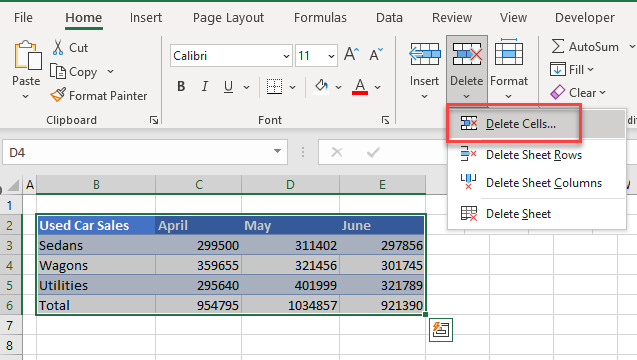
Task: Open the Quick Analysis icon below the table
Action: 441,330
